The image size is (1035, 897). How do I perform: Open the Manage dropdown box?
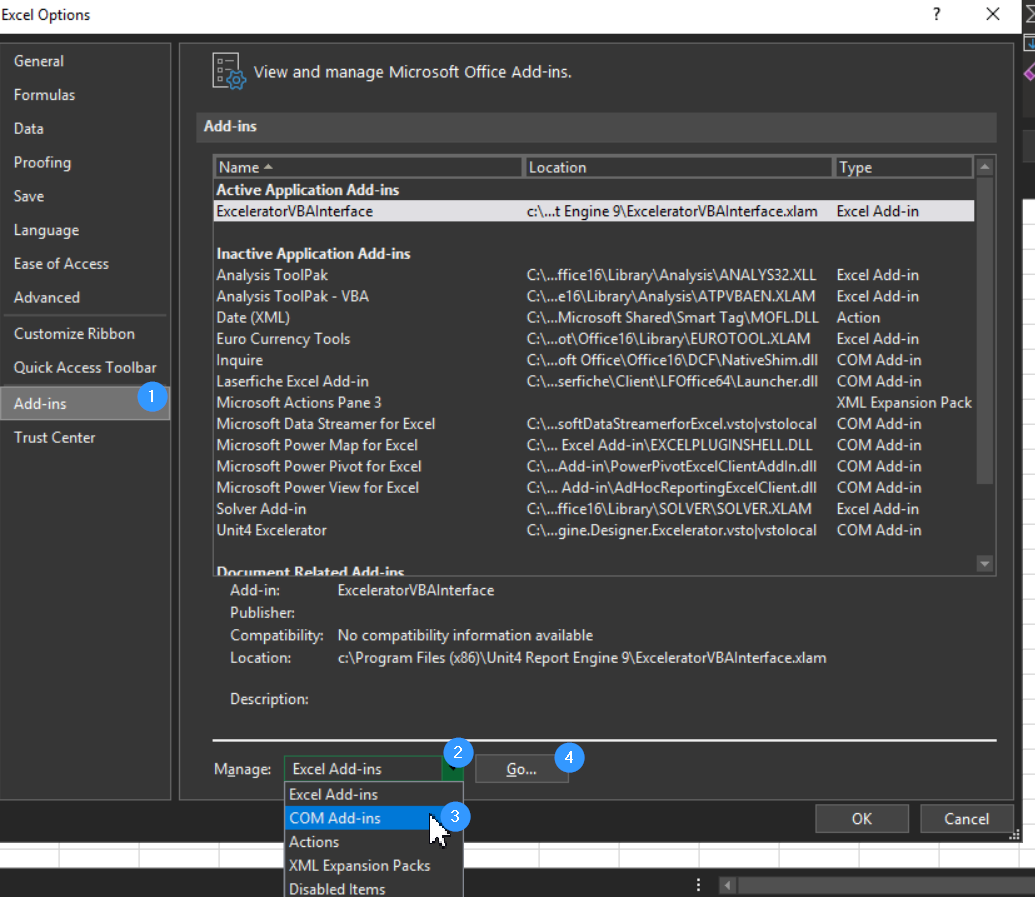coord(374,769)
